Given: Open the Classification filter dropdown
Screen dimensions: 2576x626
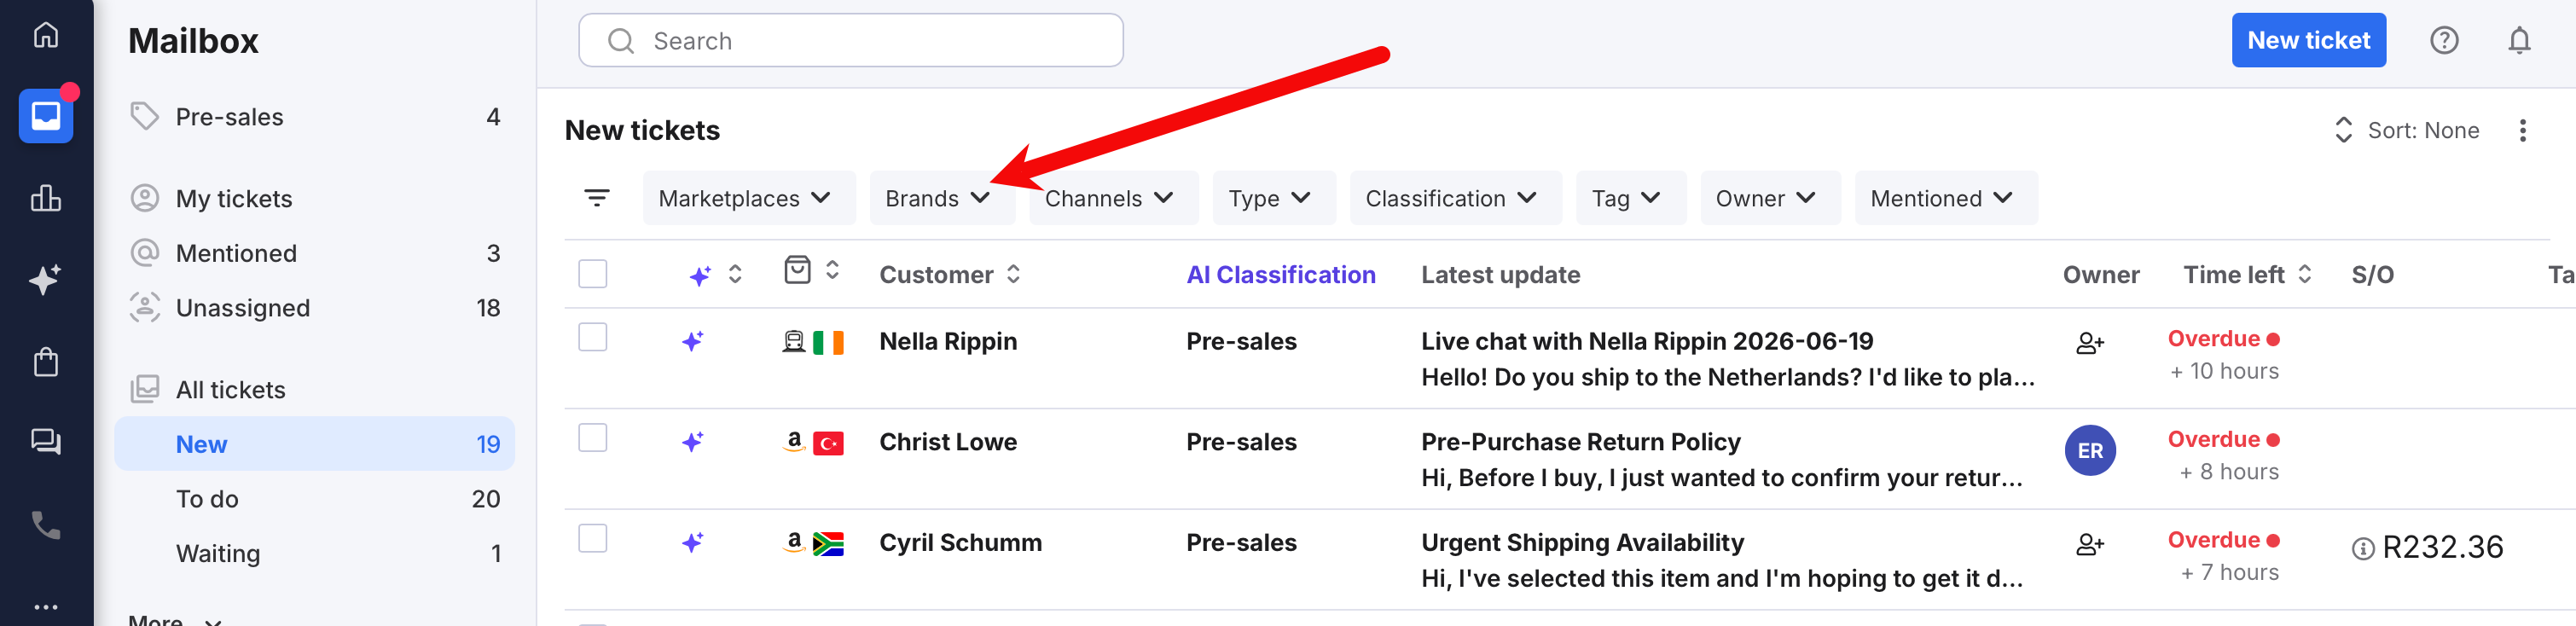Looking at the screenshot, I should (1454, 198).
